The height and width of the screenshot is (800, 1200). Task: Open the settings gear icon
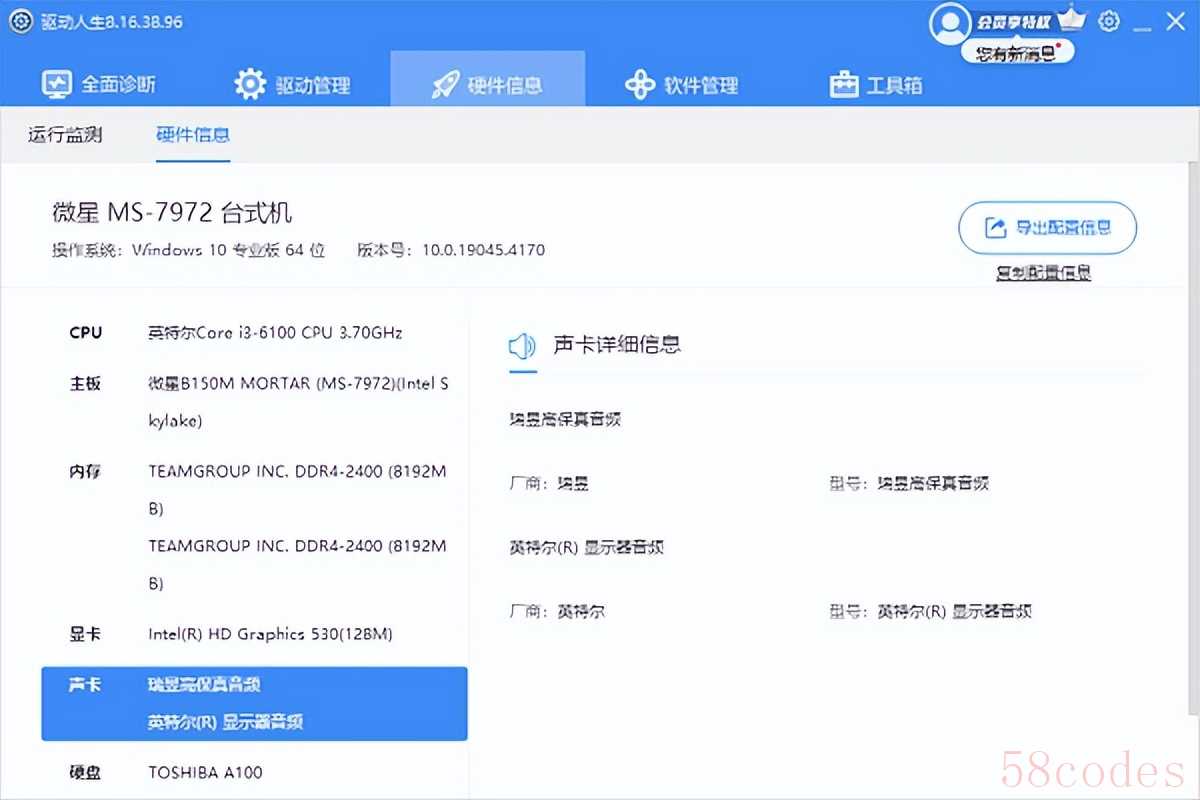1108,21
